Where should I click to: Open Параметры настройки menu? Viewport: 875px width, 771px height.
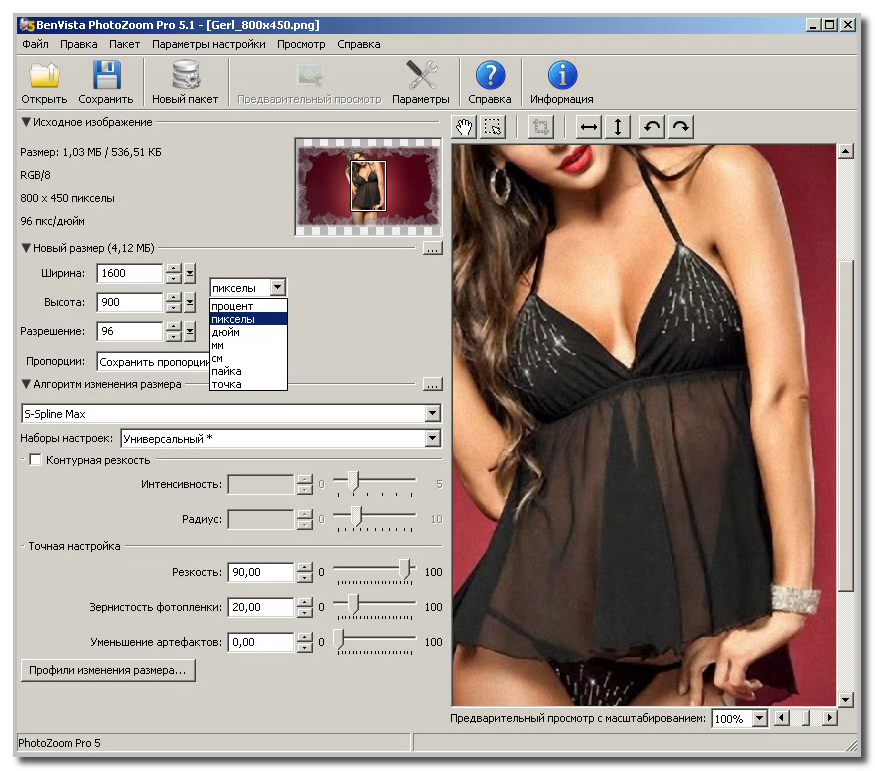209,44
